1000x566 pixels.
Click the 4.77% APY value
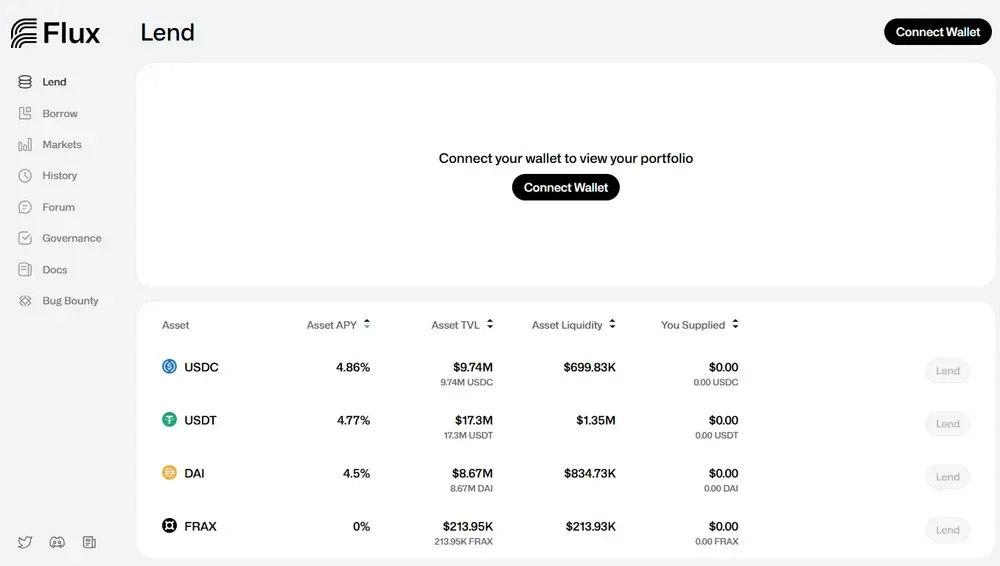353,420
